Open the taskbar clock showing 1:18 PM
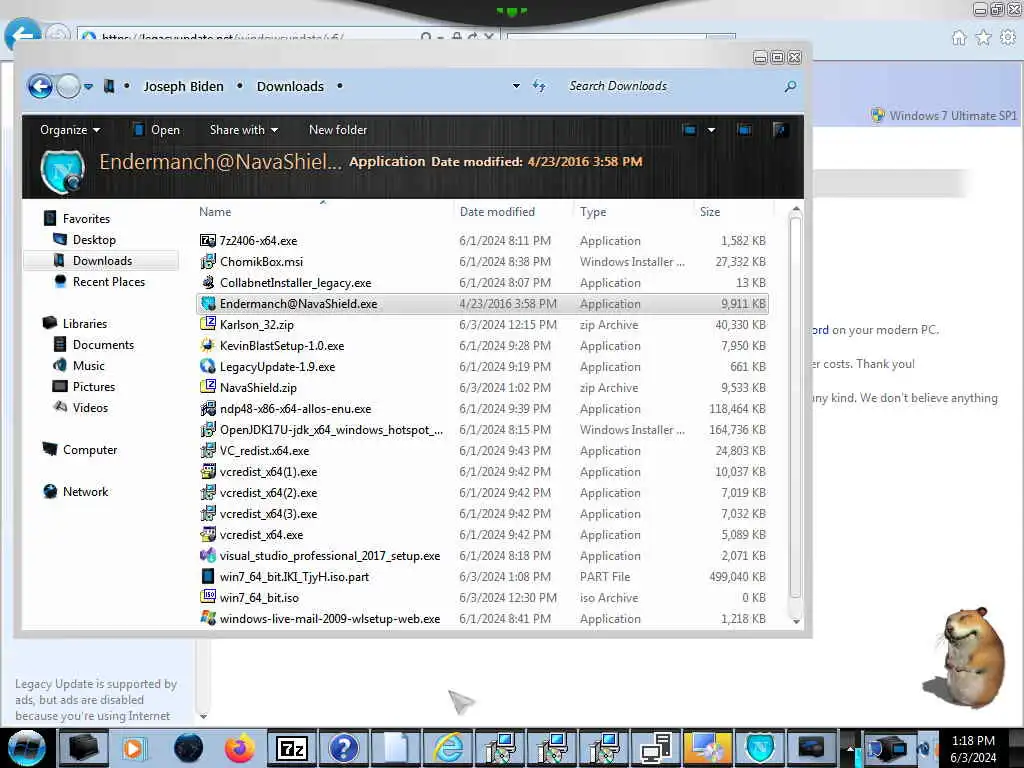The width and height of the screenshot is (1024, 768). click(973, 748)
